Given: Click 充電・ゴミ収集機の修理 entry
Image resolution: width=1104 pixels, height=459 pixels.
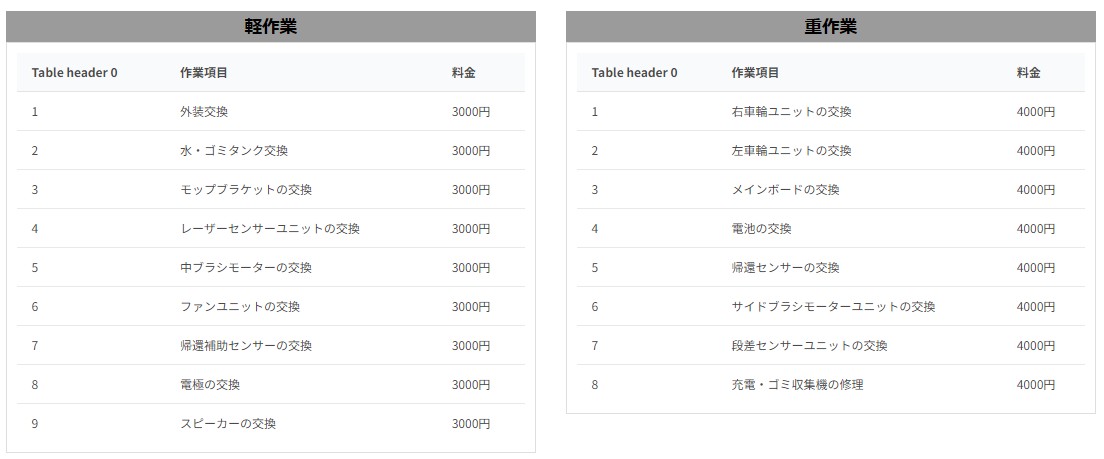Looking at the screenshot, I should (797, 385).
